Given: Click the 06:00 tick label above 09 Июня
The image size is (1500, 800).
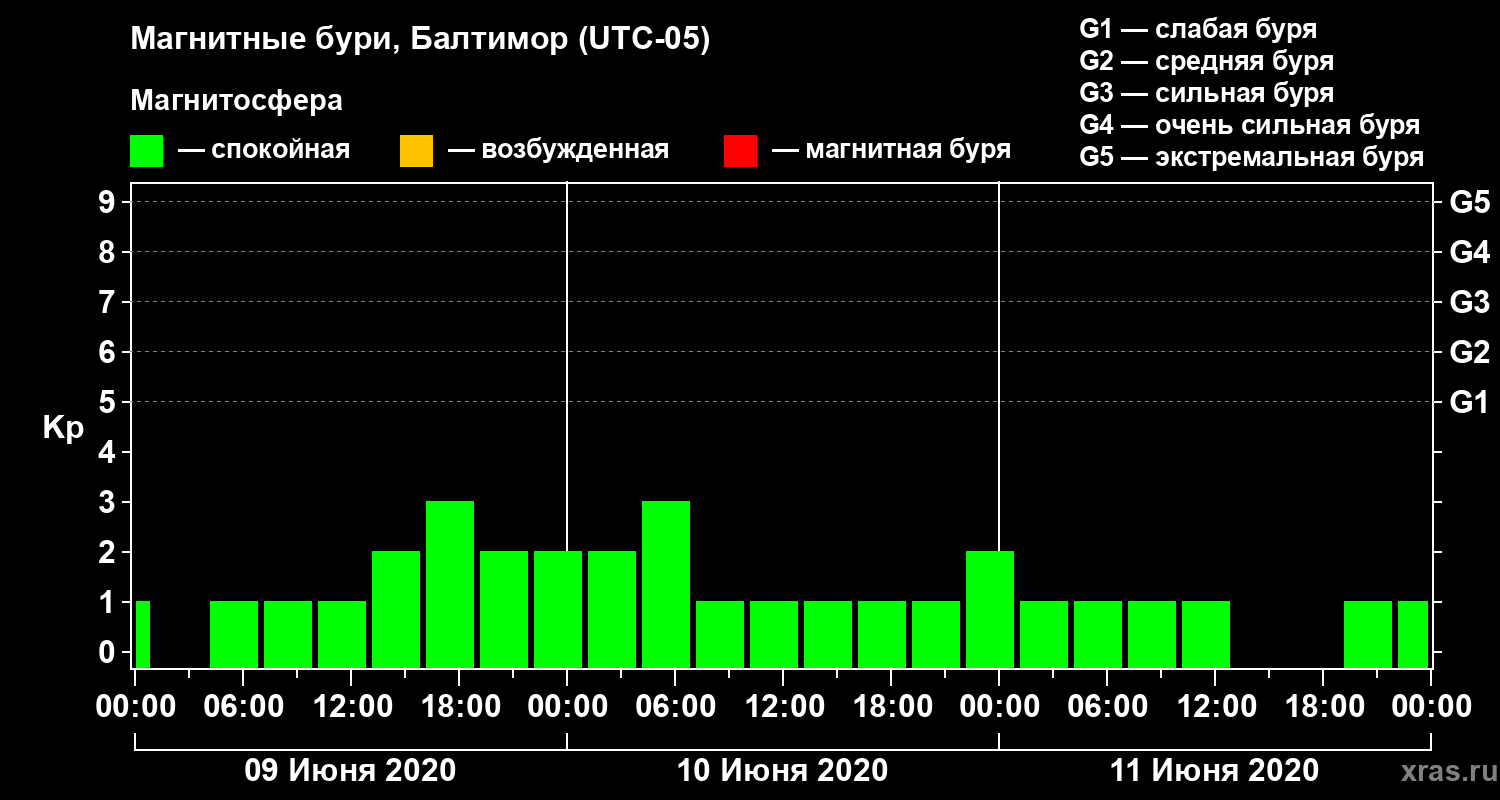Looking at the screenshot, I should tap(243, 706).
